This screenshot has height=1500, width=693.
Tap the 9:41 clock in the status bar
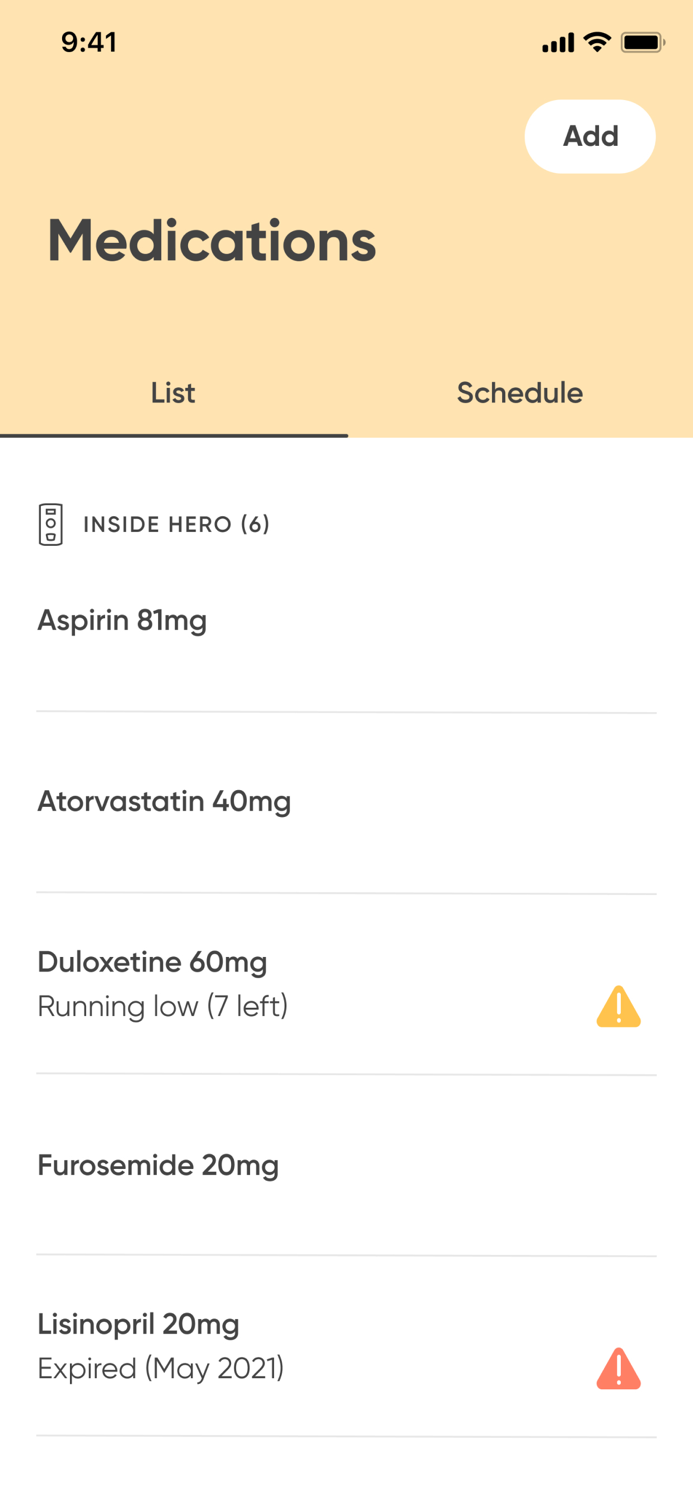(x=90, y=42)
